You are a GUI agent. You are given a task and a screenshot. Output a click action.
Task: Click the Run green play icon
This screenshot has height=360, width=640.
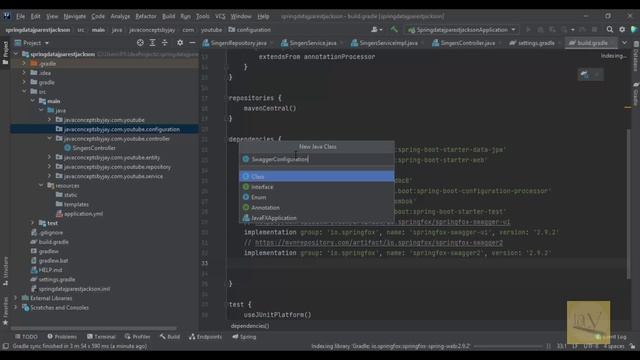pos(529,29)
